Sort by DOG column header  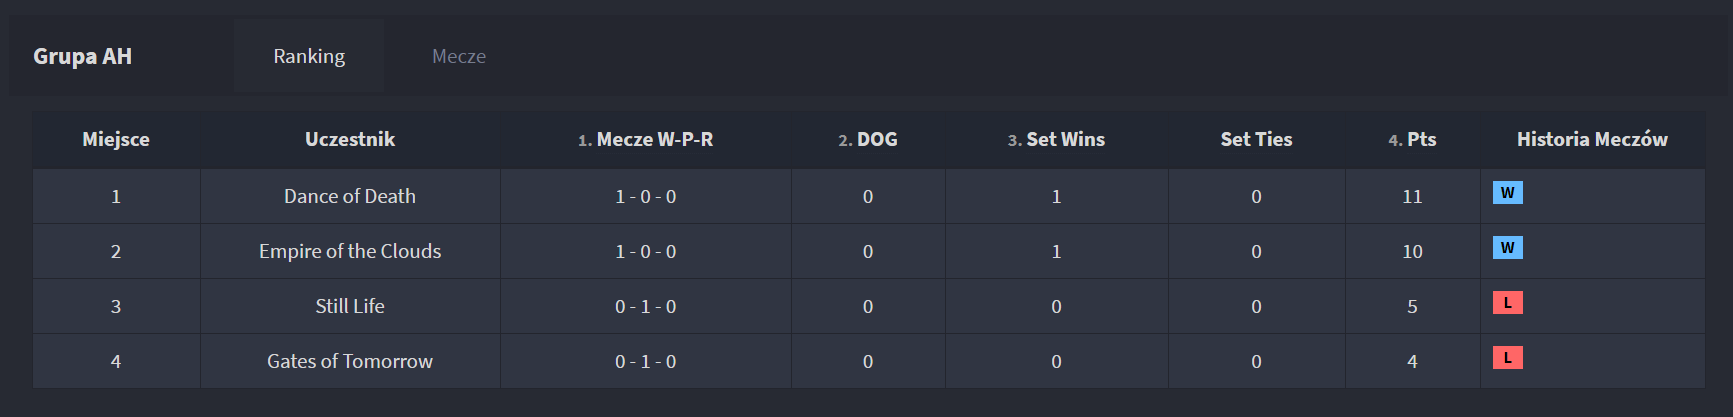tap(868, 139)
